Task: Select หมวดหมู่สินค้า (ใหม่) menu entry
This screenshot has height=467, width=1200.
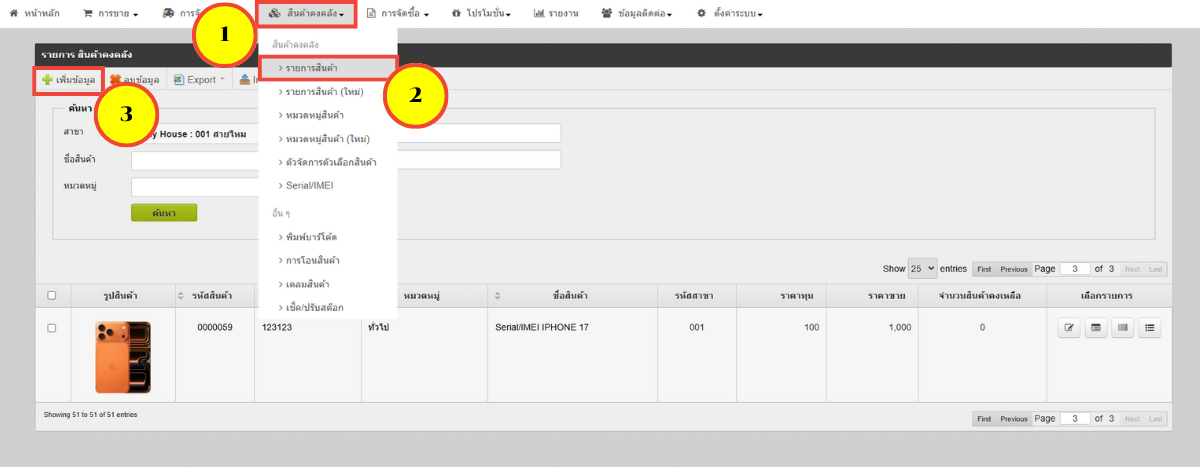Action: (x=324, y=139)
